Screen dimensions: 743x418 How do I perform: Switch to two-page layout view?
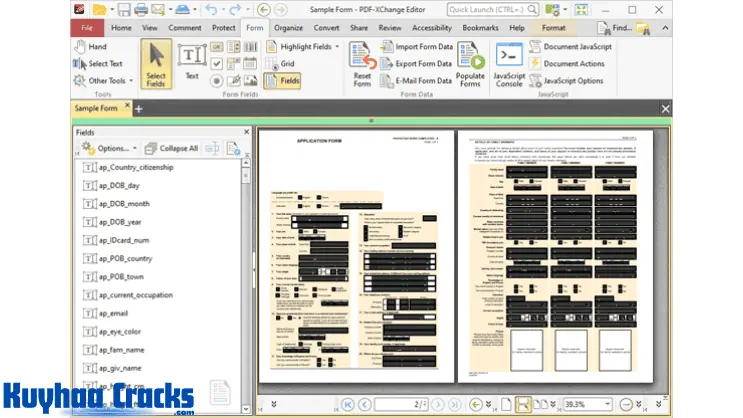coord(542,404)
